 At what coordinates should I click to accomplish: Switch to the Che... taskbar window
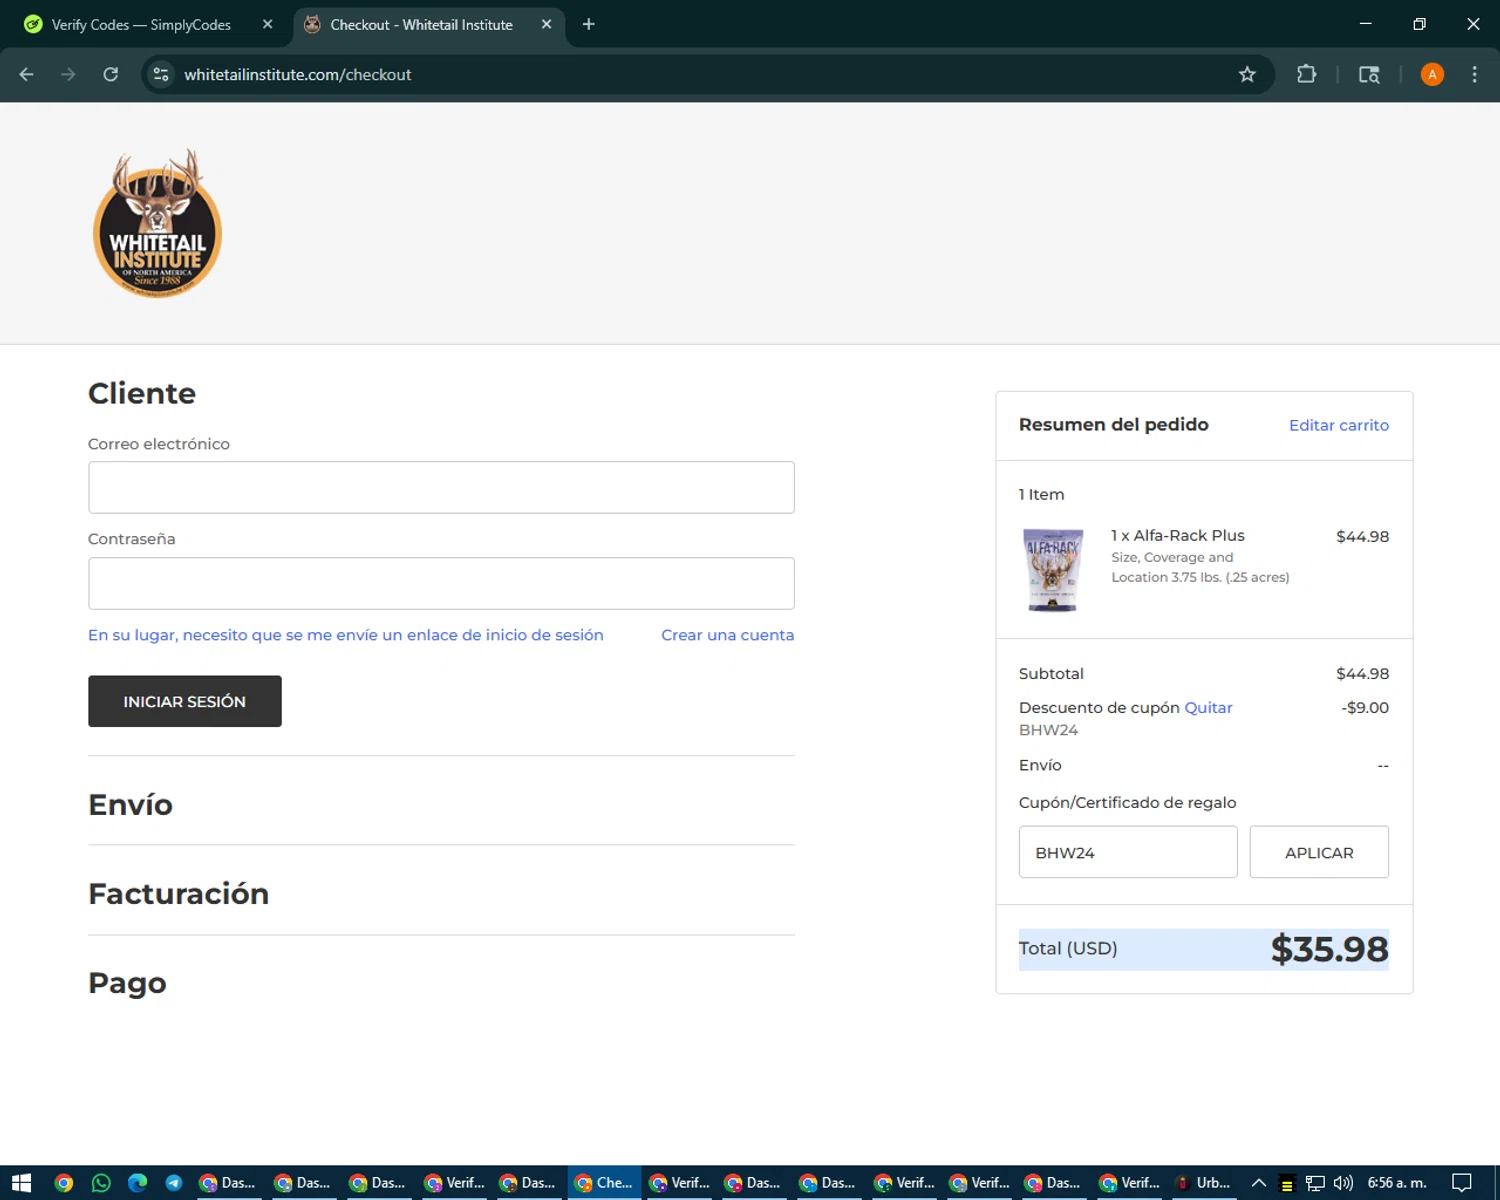(605, 1183)
